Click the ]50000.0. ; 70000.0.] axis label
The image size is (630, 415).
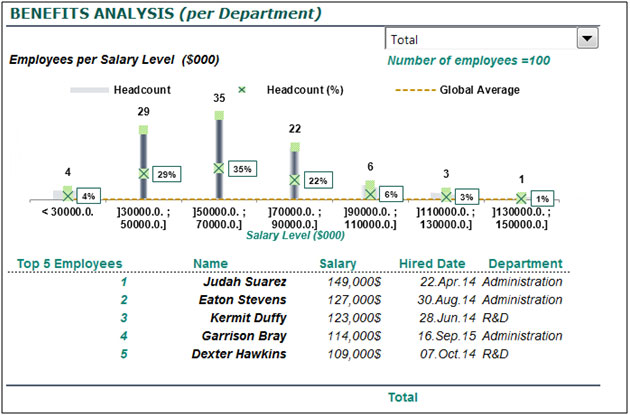coord(219,218)
